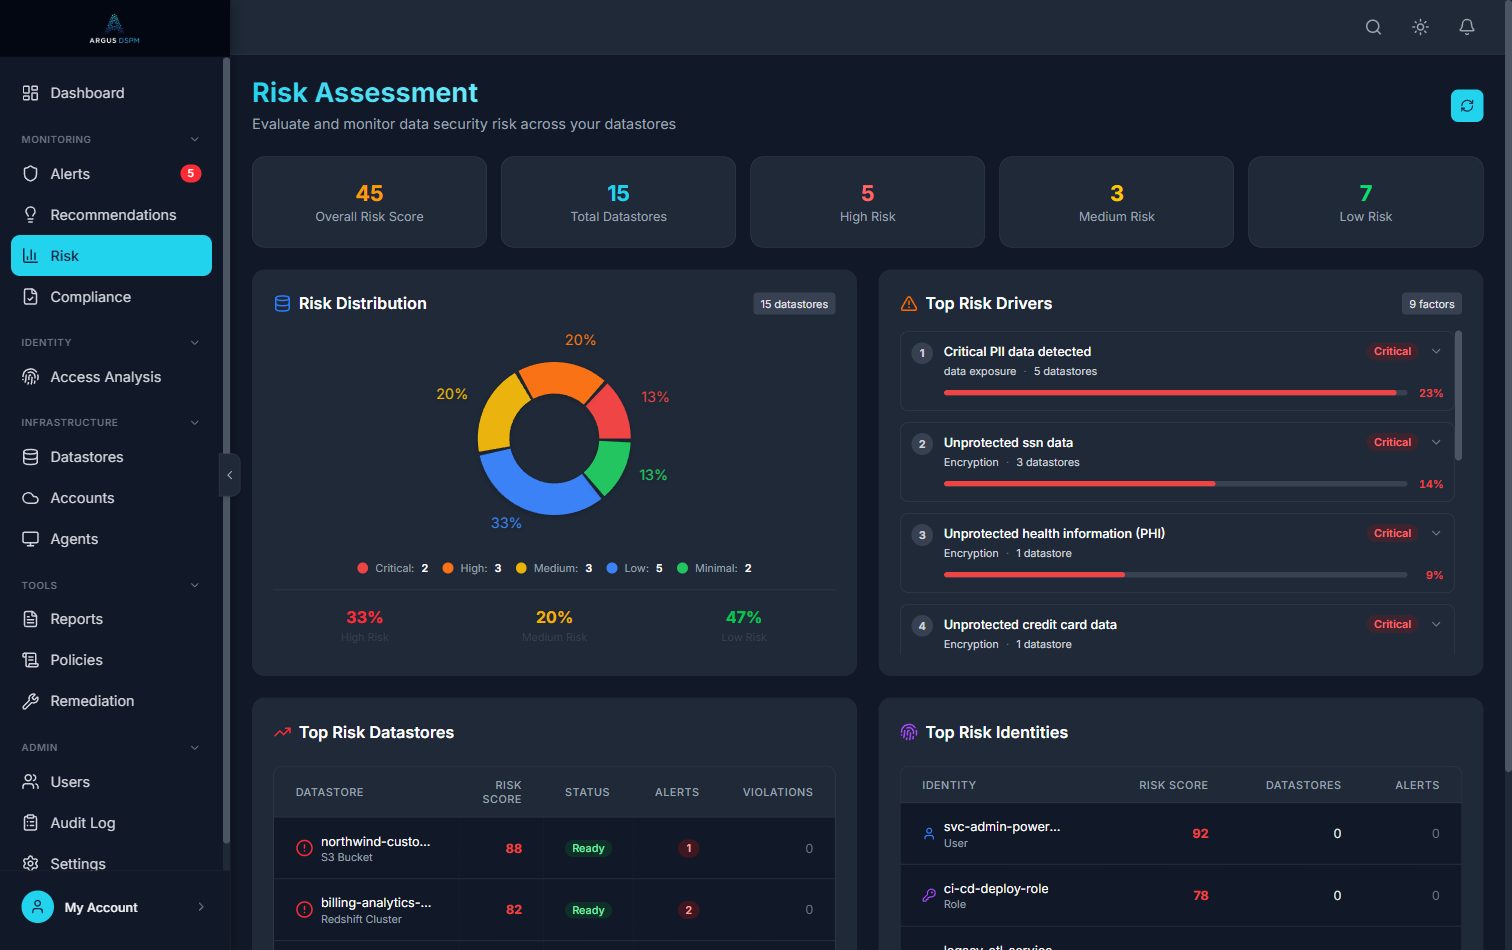Expand the Unprotected health information driver
This screenshot has height=950, width=1512.
click(1436, 533)
